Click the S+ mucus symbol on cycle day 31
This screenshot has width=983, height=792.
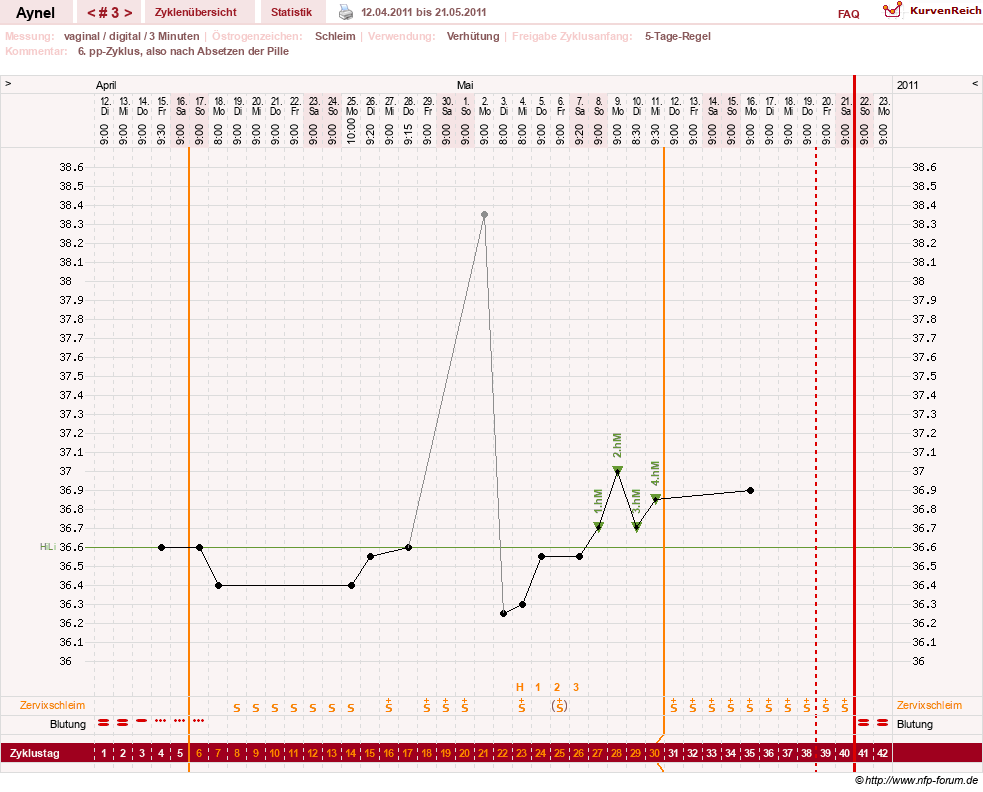pos(673,705)
